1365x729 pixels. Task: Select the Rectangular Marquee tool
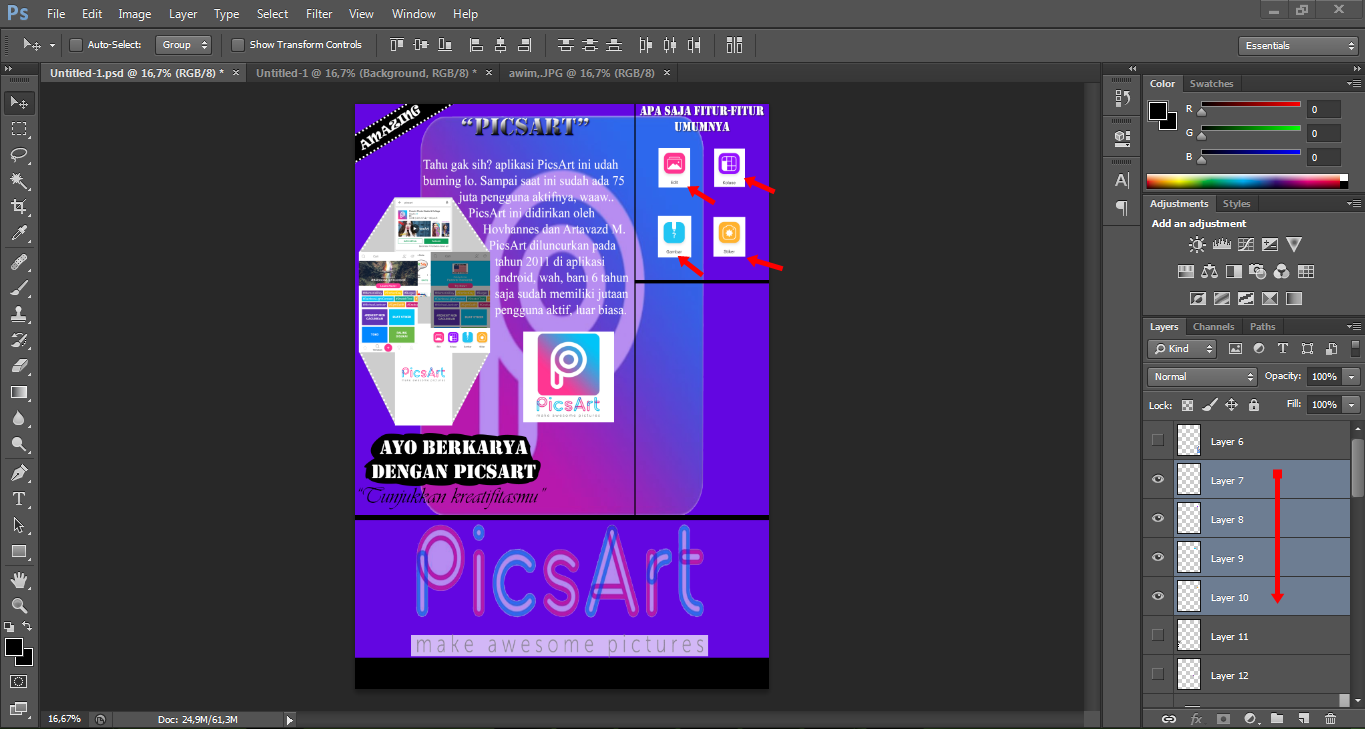tap(19, 128)
